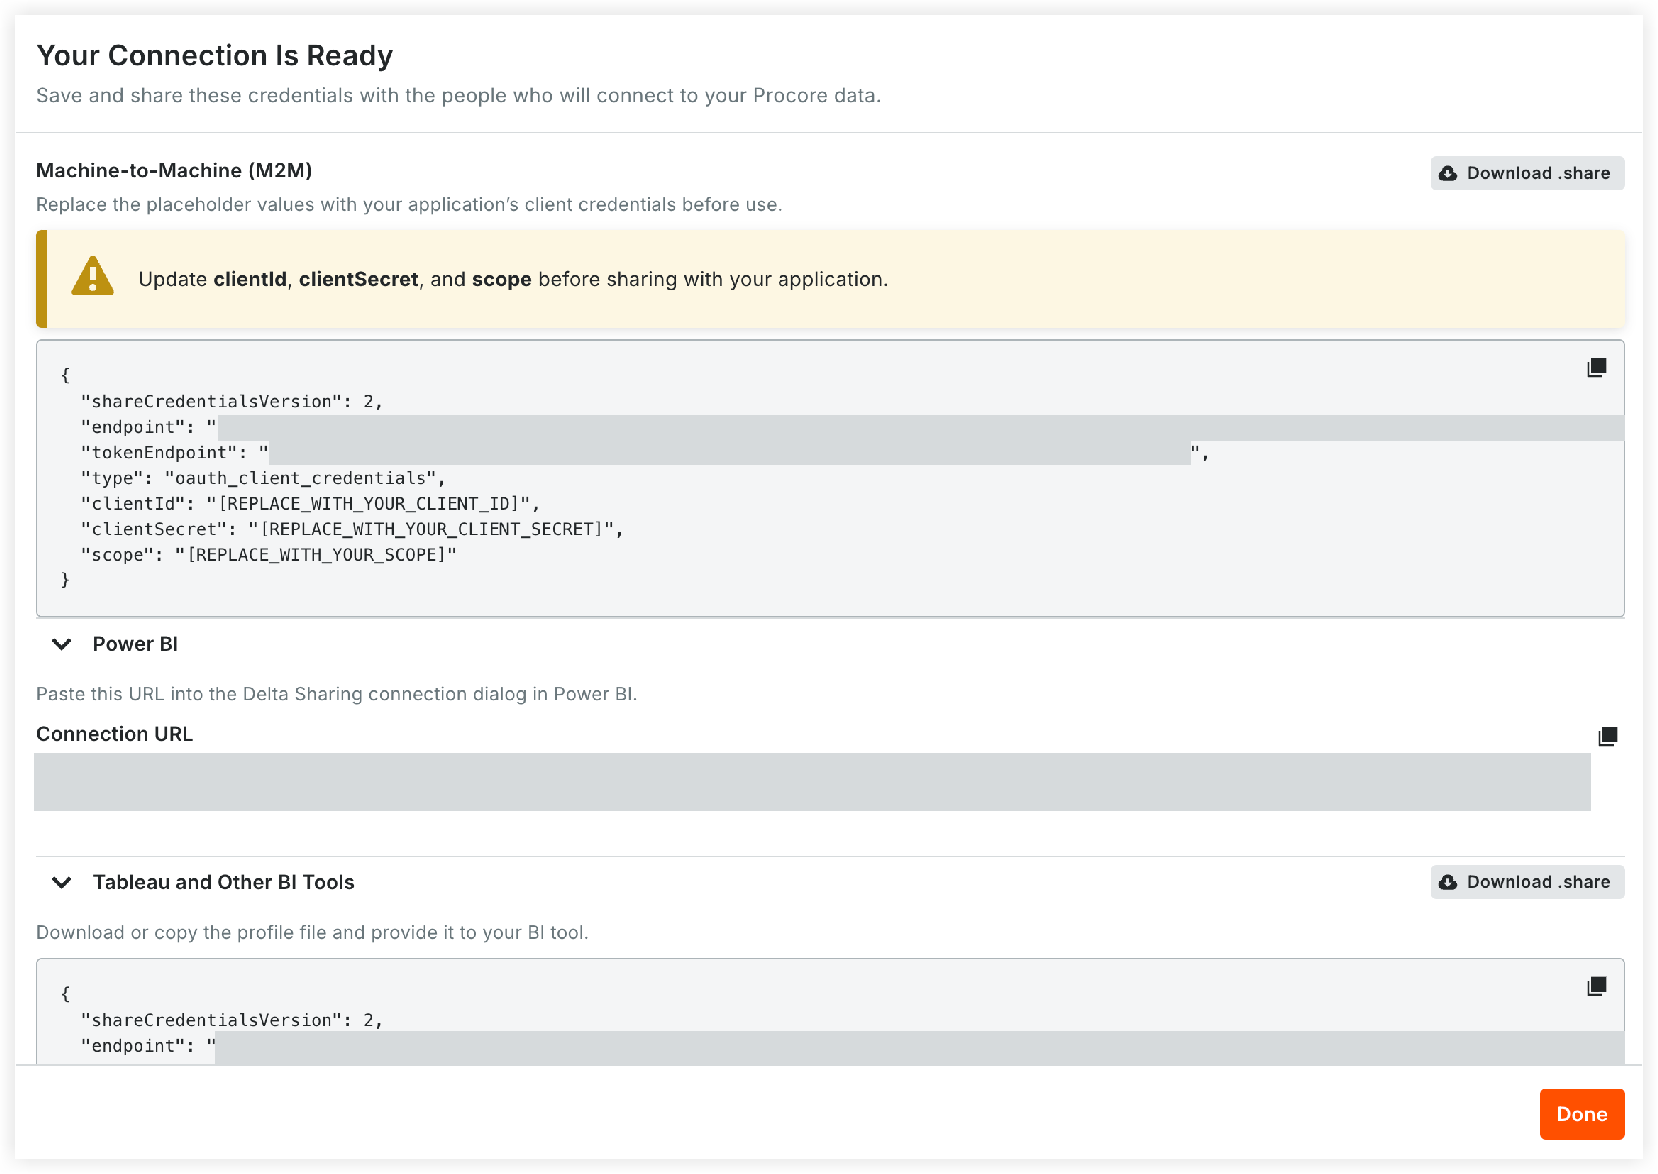Download .share for Tableau and Other BI Tools

[x=1527, y=882]
